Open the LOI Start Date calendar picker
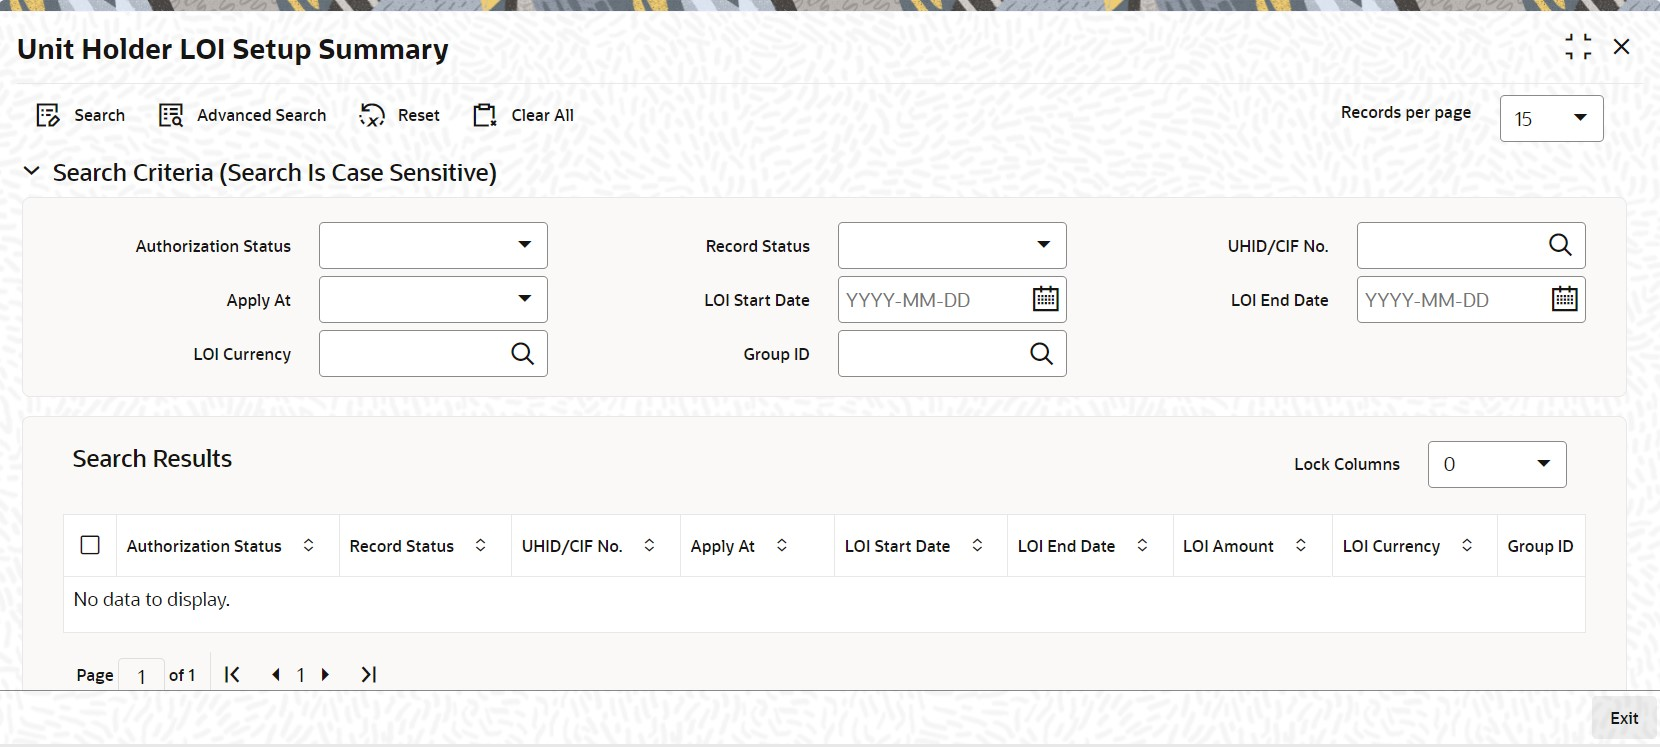The height and width of the screenshot is (747, 1660). point(1045,299)
